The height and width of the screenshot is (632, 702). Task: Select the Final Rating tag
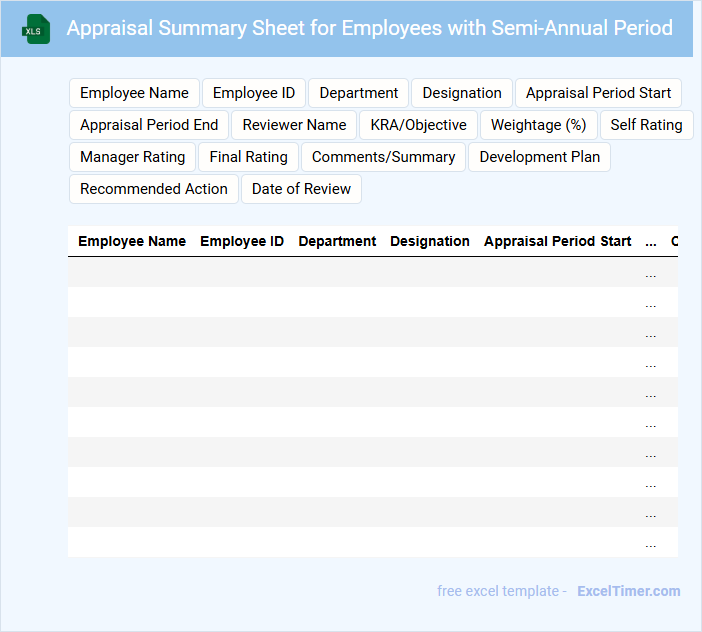248,157
